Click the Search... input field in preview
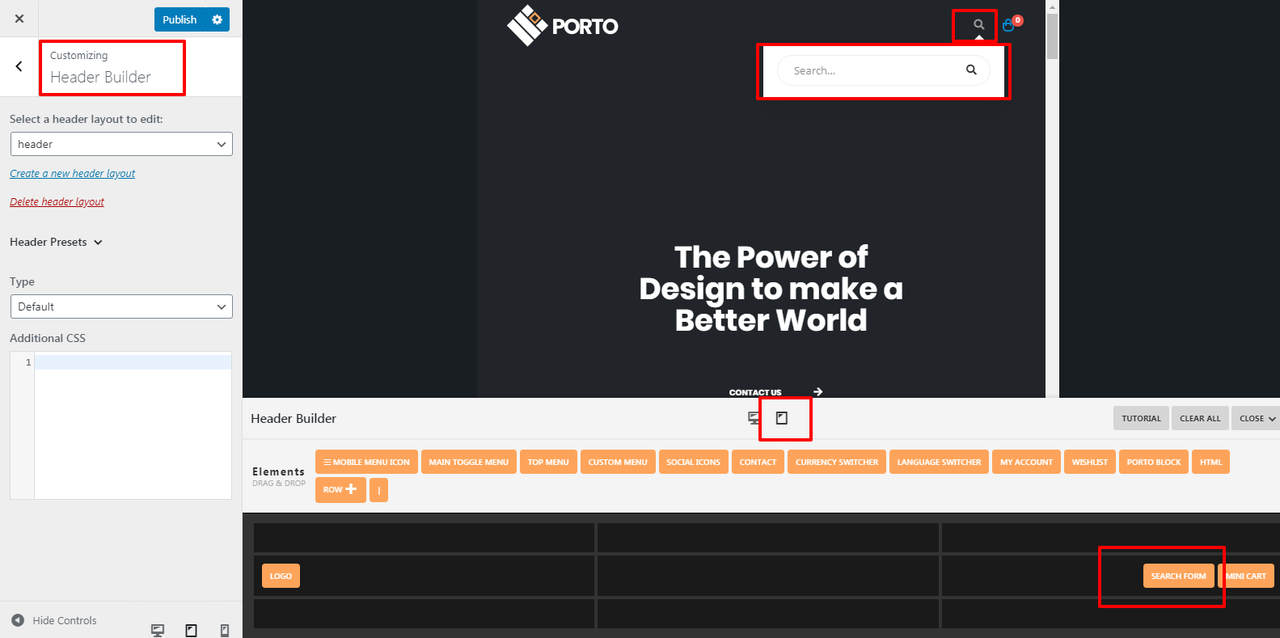The height and width of the screenshot is (638, 1280). coord(870,70)
